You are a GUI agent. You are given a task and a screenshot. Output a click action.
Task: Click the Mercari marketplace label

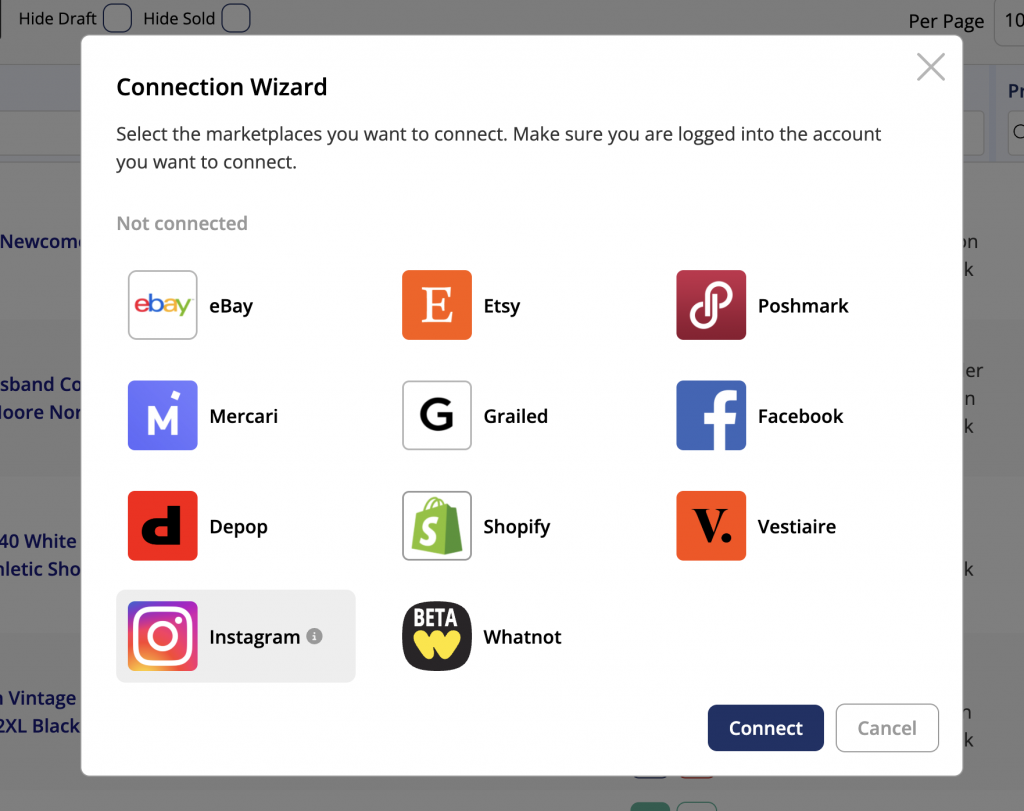[244, 416]
